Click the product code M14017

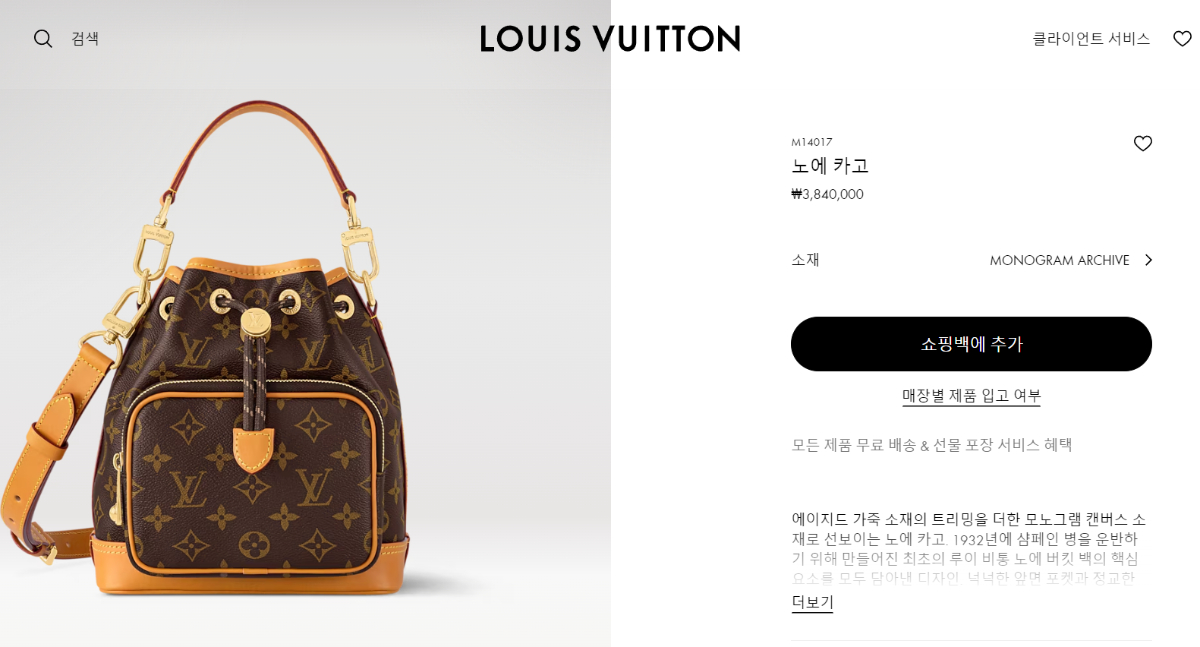[812, 142]
